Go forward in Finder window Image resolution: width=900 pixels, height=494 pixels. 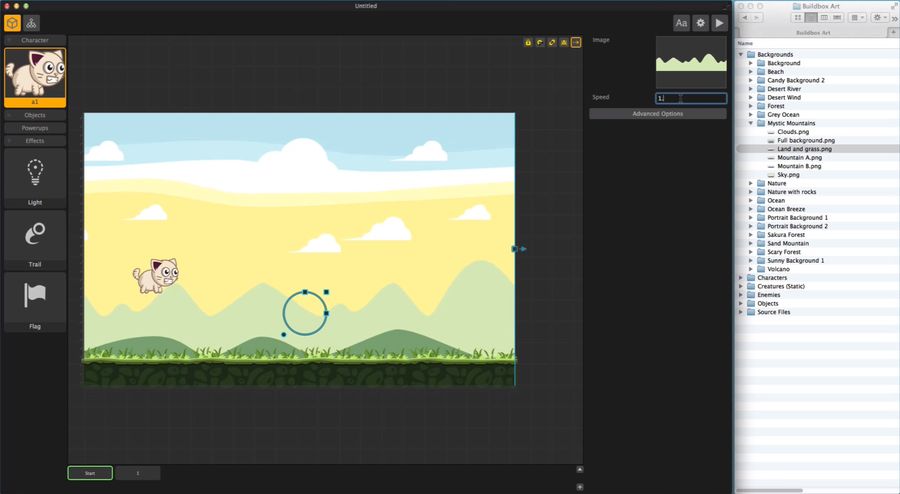pos(758,18)
